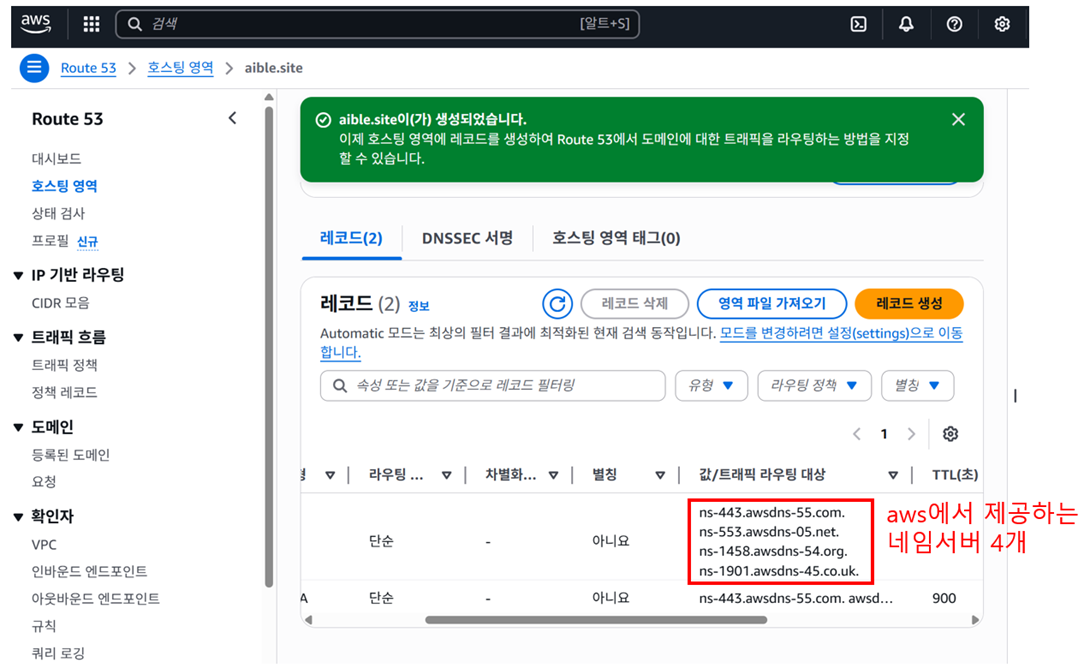Viewport: 1090px width, 668px height.
Task: Follow the Route 53 breadcrumb link
Action: pyautogui.click(x=88, y=68)
